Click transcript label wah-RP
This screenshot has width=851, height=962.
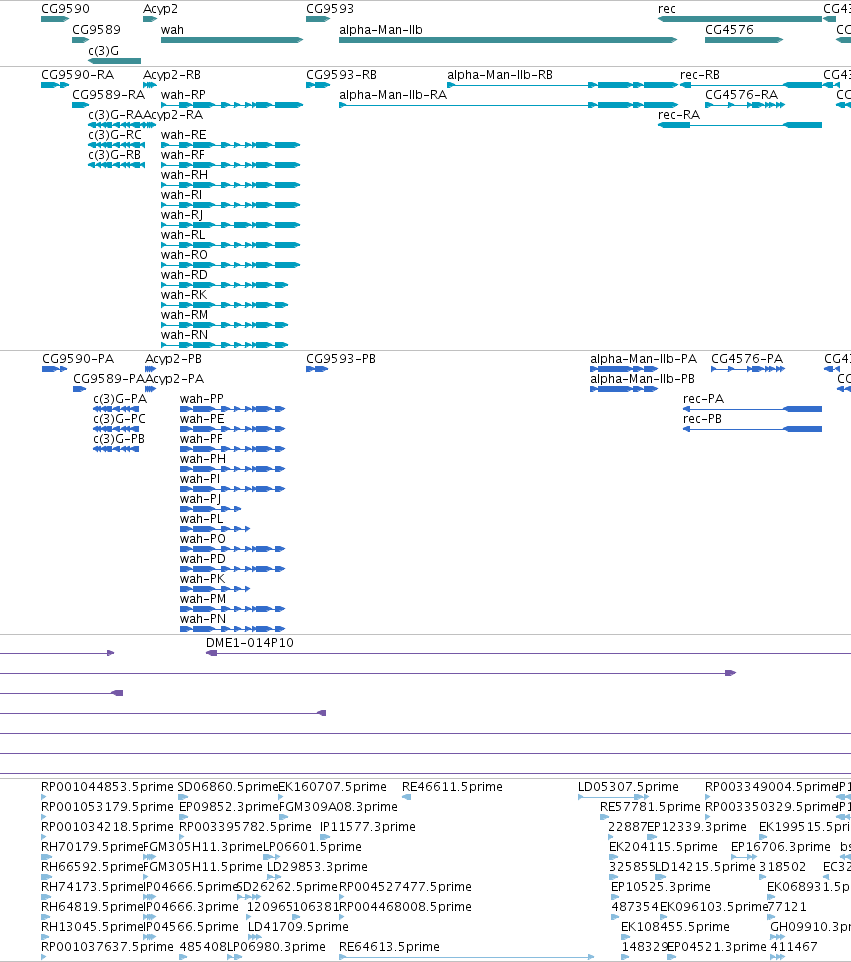183,95
